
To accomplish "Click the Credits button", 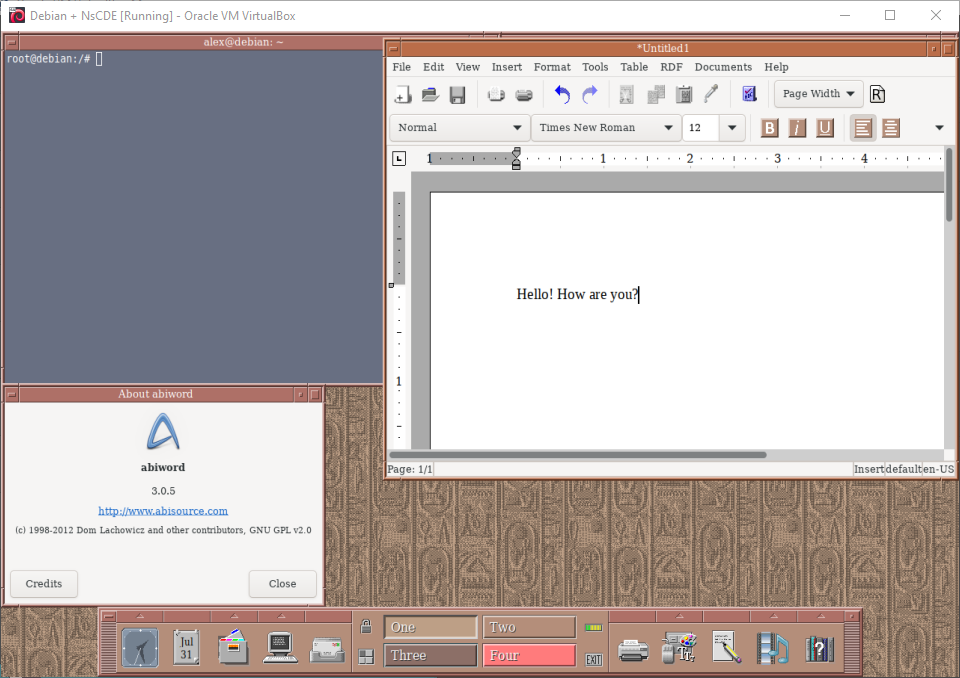I will tap(44, 584).
